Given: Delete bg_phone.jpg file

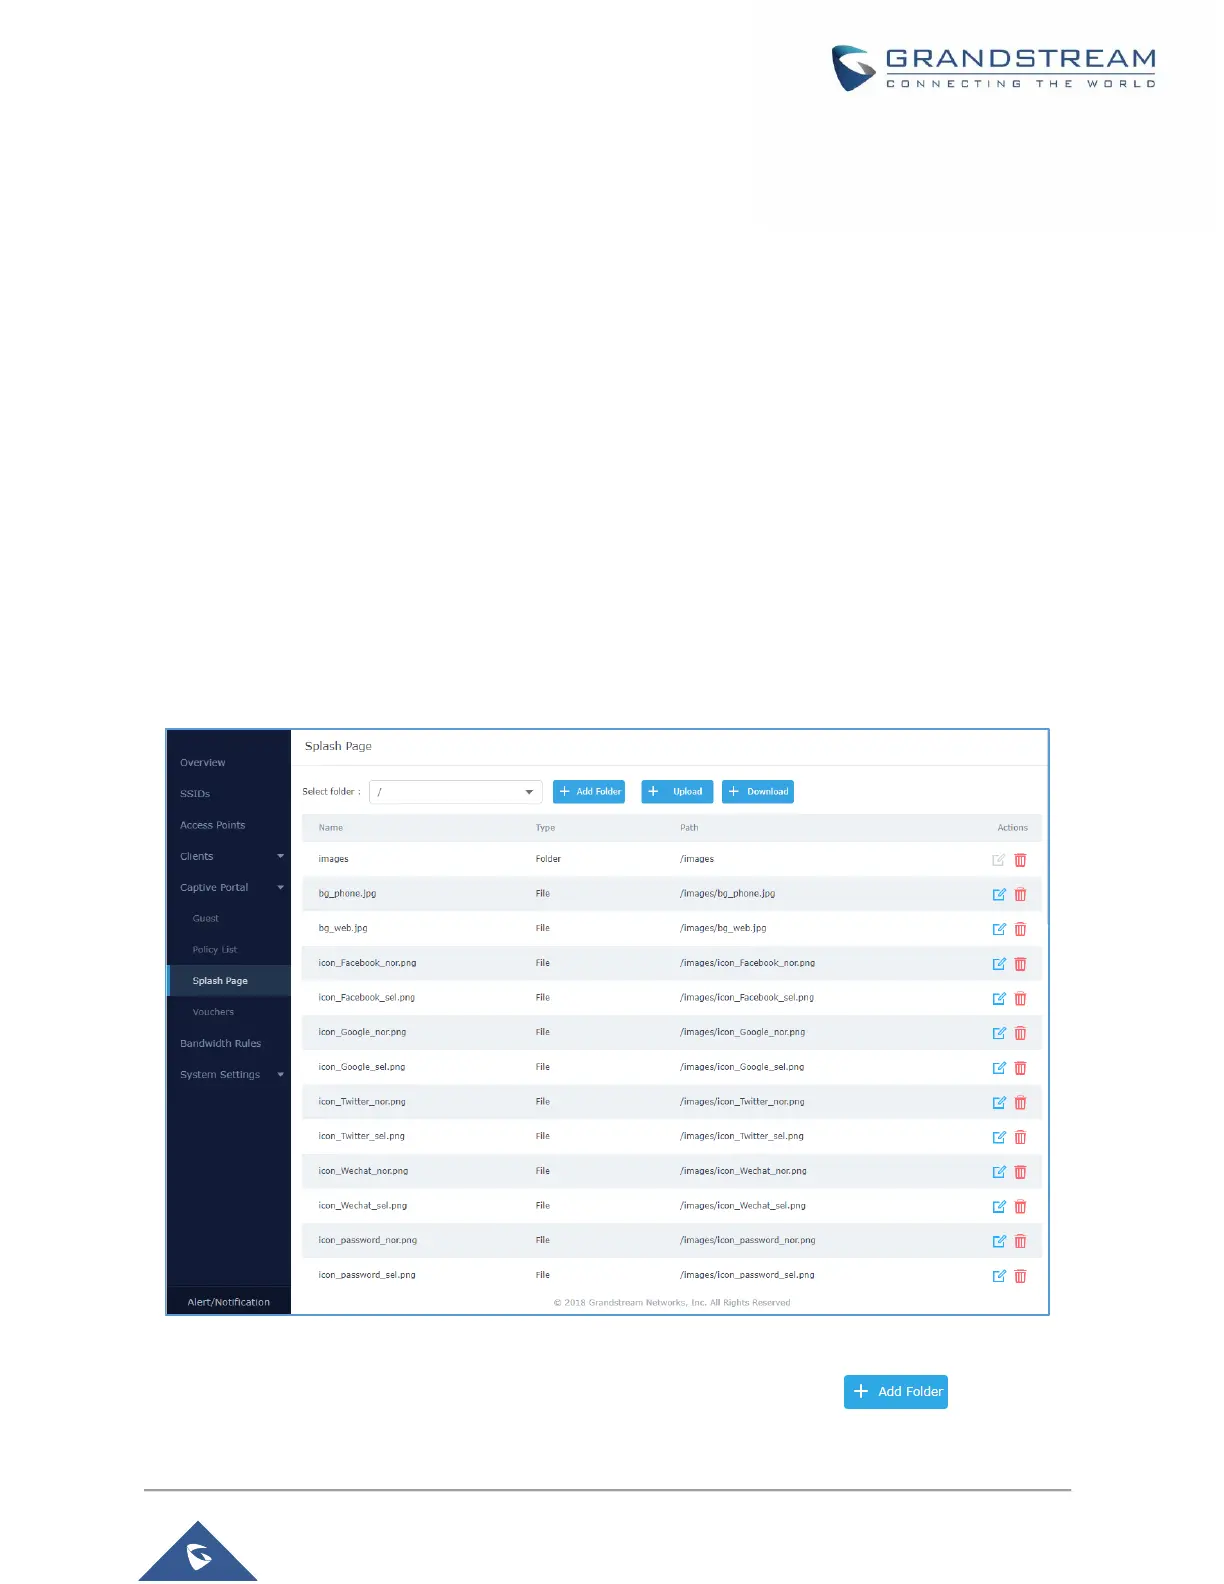Looking at the screenshot, I should tap(1020, 895).
